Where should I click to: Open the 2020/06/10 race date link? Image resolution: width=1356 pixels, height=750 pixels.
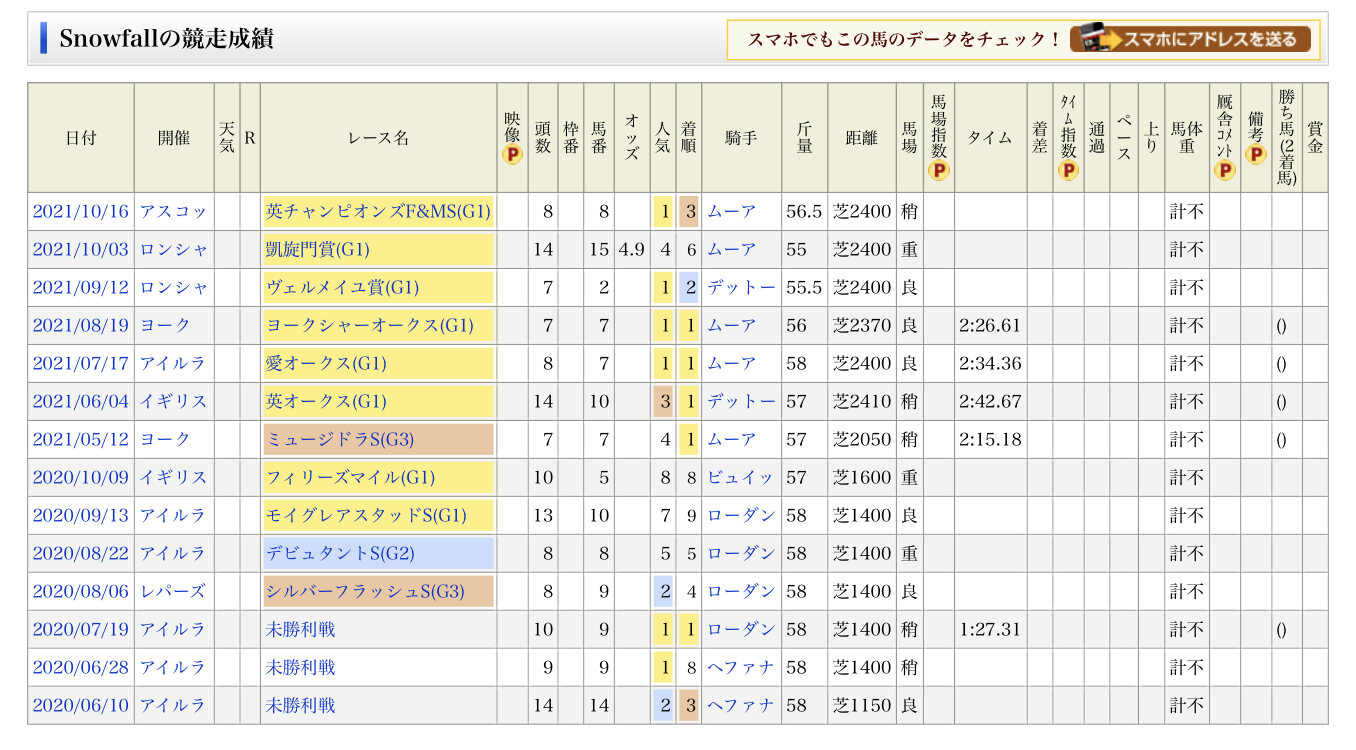[81, 706]
